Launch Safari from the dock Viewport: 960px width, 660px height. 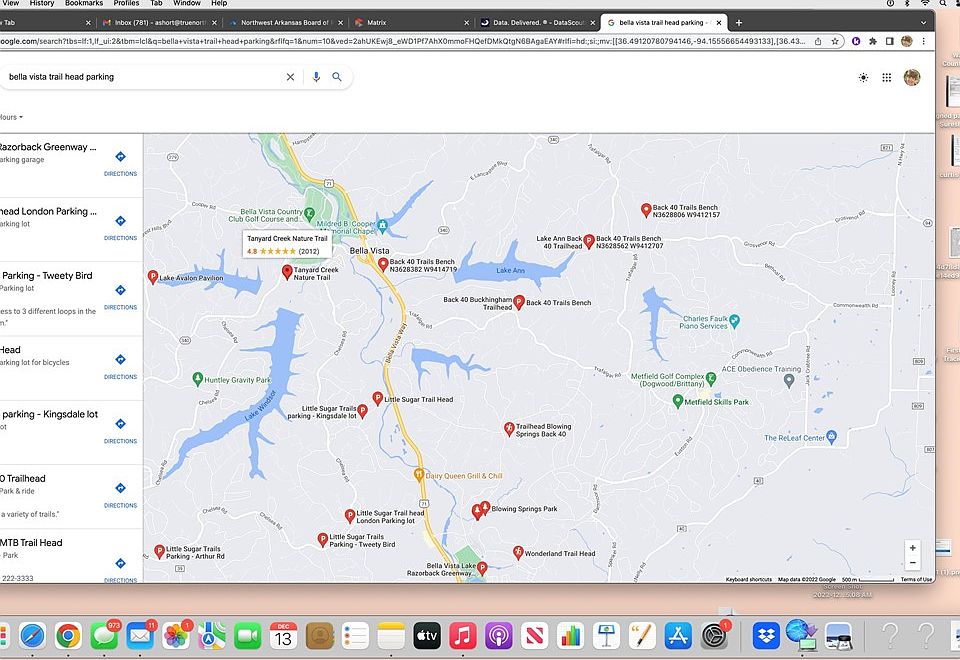pos(32,637)
